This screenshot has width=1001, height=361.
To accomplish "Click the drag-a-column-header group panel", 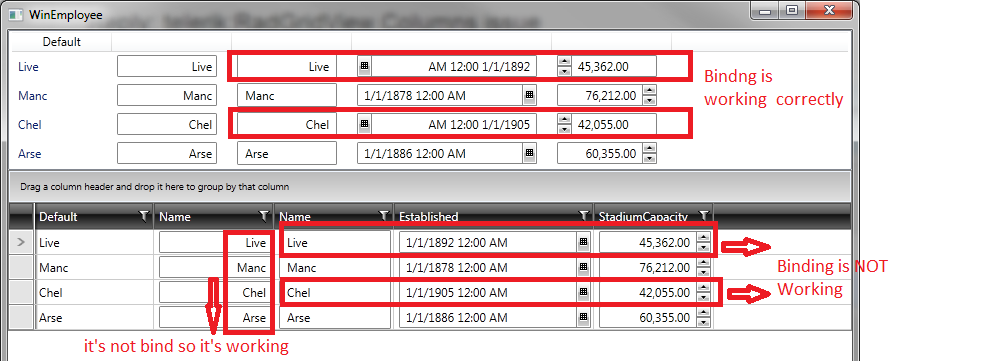I will click(429, 187).
